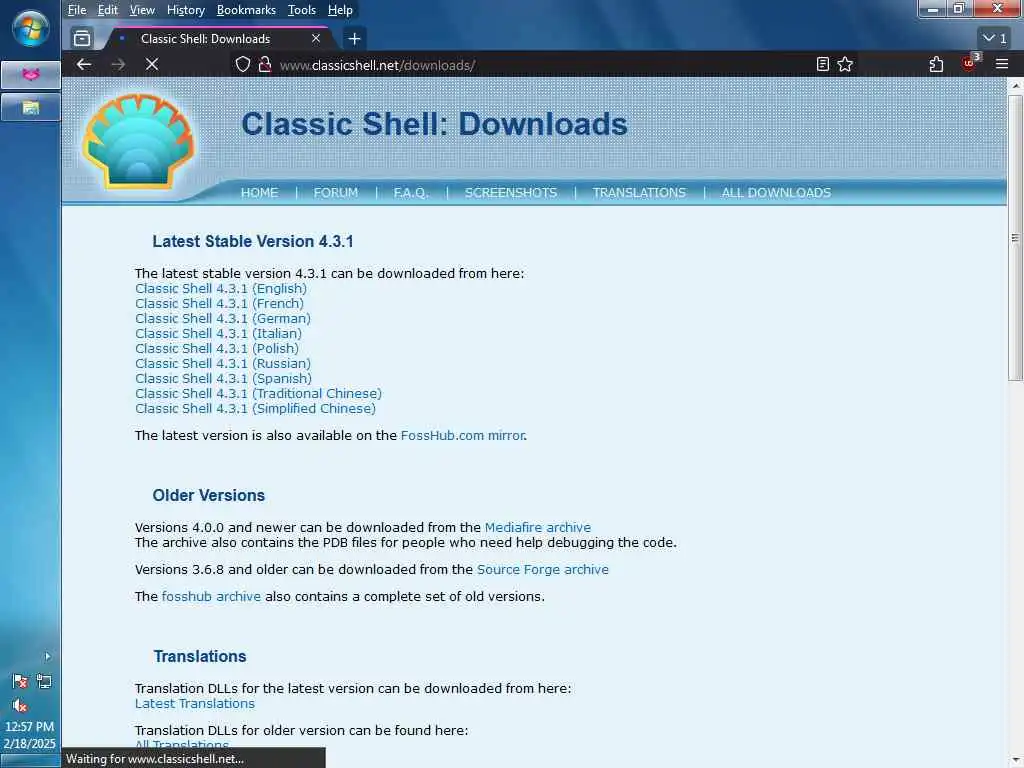Download Classic Shell 4.3.1 (German)
1024x768 pixels.
223,318
